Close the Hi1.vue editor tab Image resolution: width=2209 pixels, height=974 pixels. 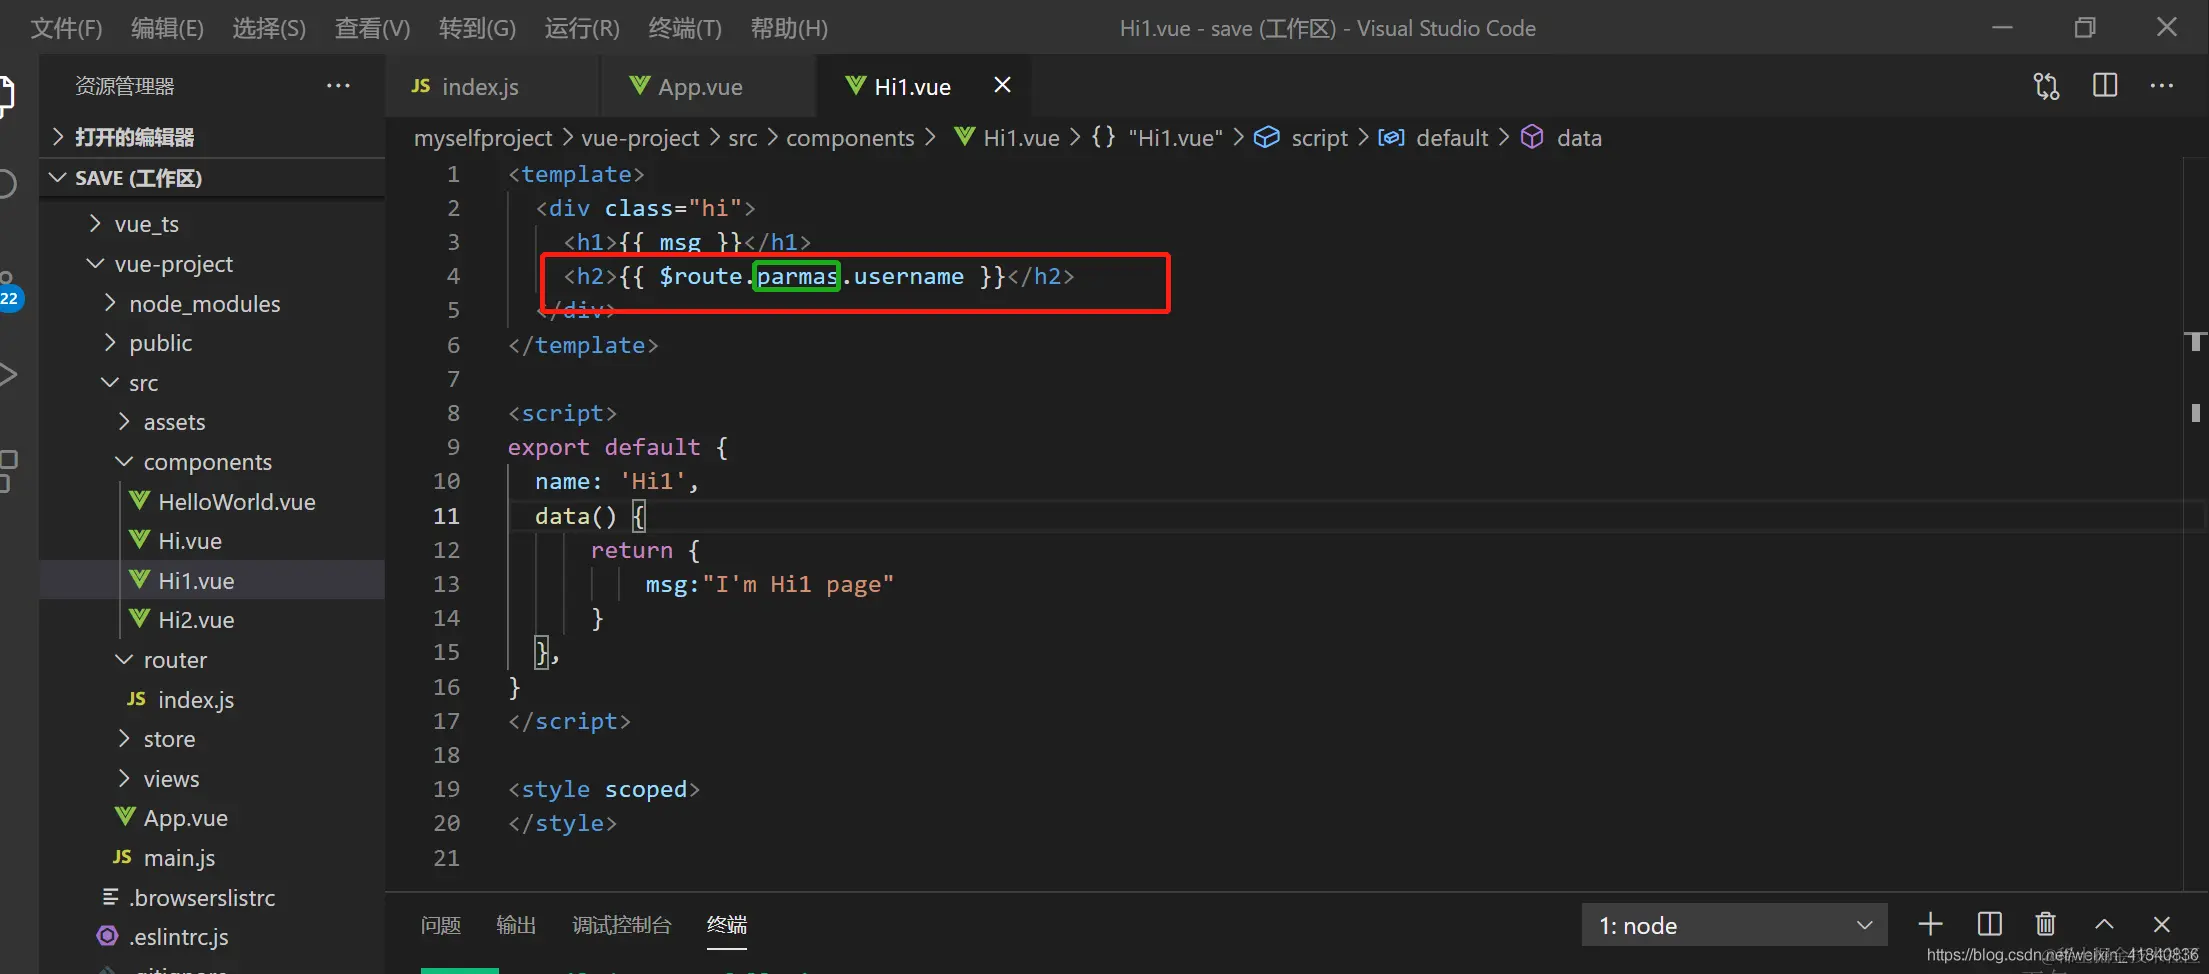pyautogui.click(x=1002, y=86)
